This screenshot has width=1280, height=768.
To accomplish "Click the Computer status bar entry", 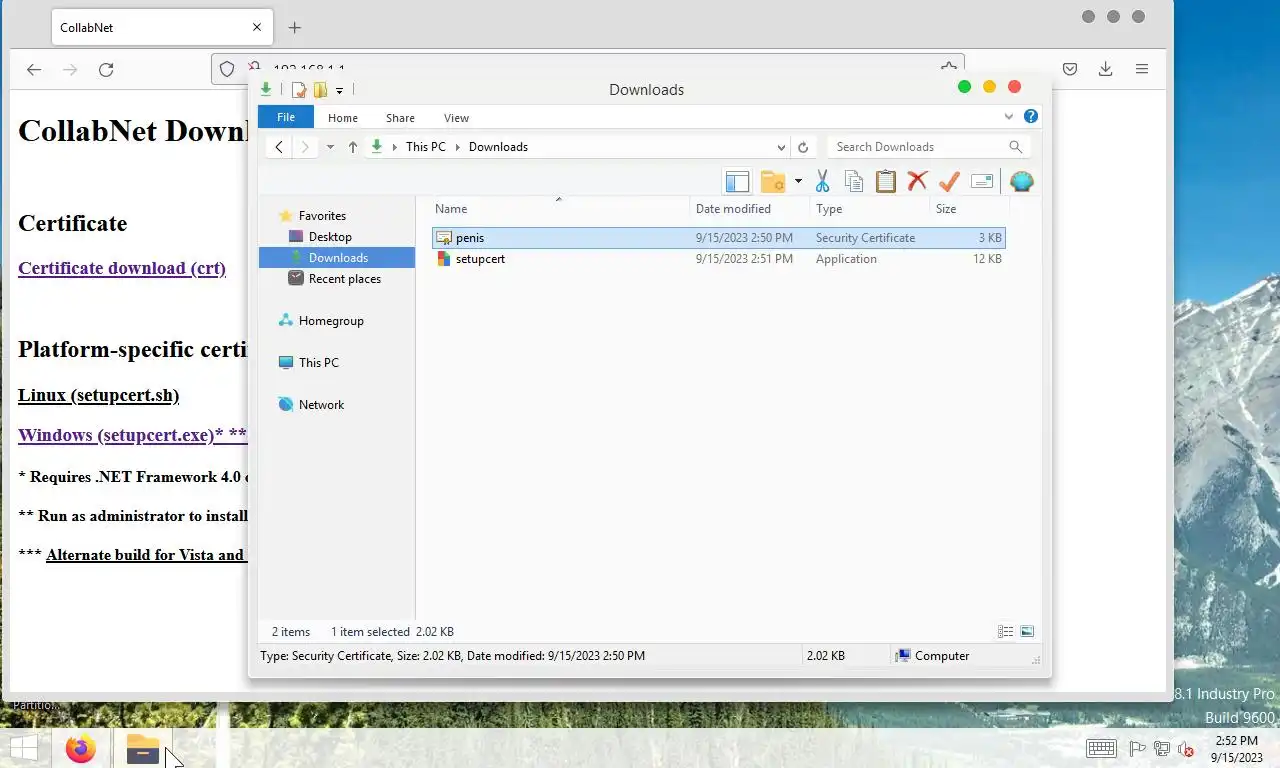I will [933, 656].
